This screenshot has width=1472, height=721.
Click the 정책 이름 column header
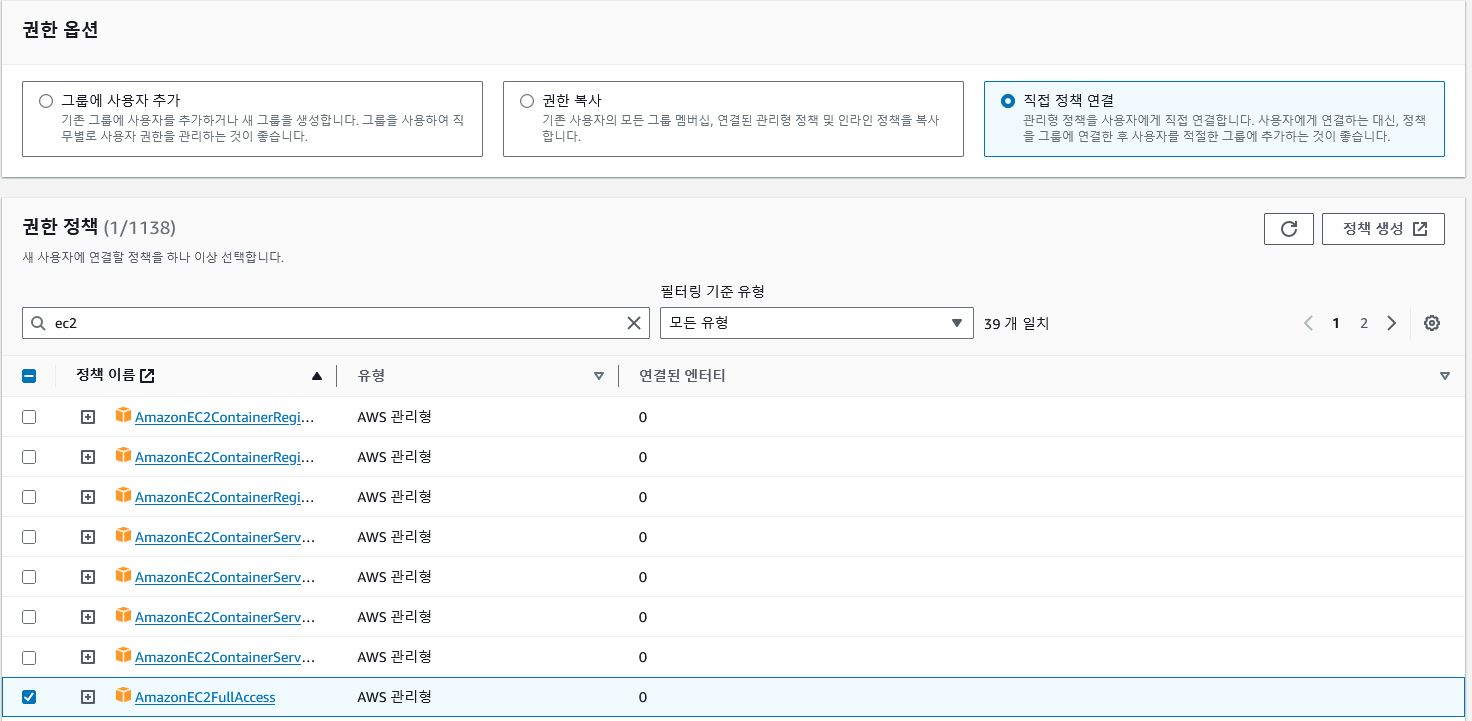[106, 376]
